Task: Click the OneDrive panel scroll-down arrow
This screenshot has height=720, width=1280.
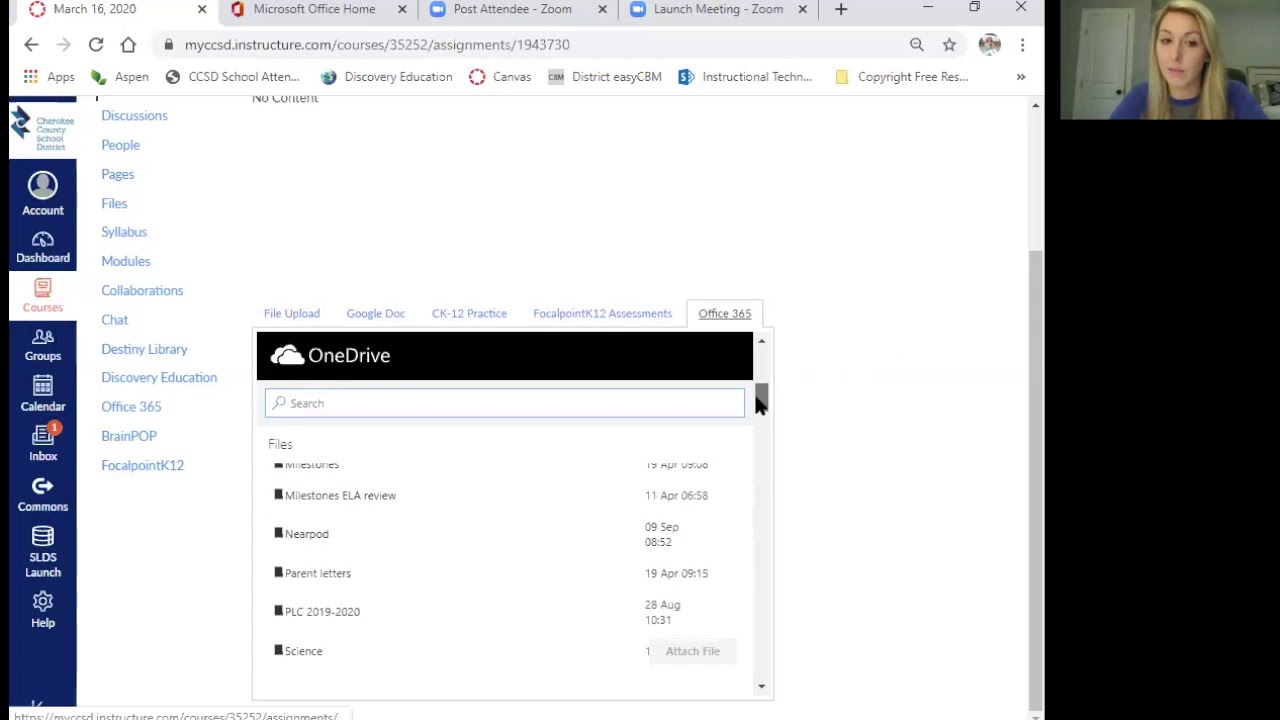Action: tap(762, 686)
